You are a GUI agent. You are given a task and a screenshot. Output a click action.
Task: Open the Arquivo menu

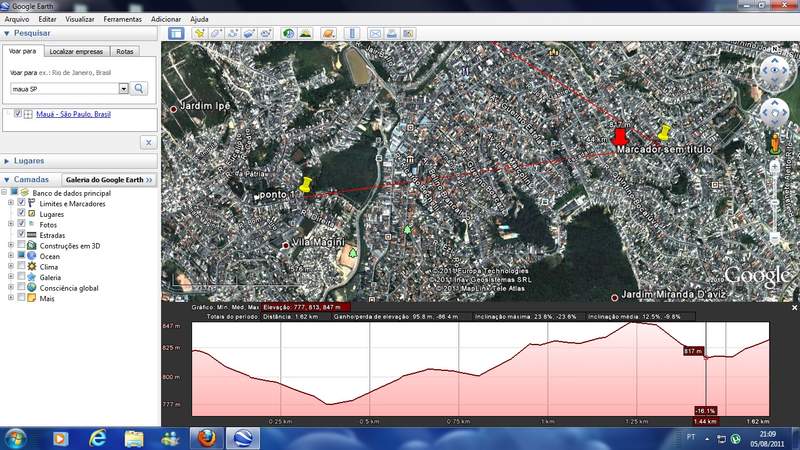click(17, 19)
